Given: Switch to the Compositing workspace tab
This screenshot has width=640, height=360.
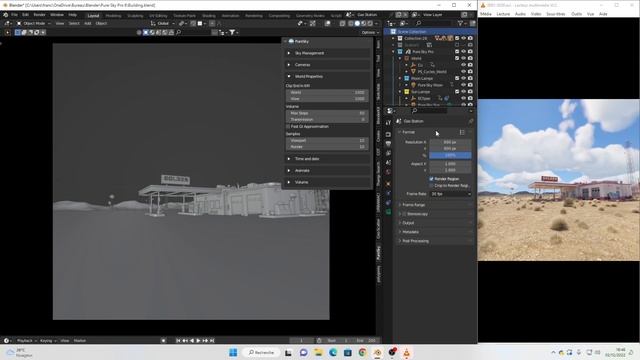Looking at the screenshot, I should pos(279,16).
